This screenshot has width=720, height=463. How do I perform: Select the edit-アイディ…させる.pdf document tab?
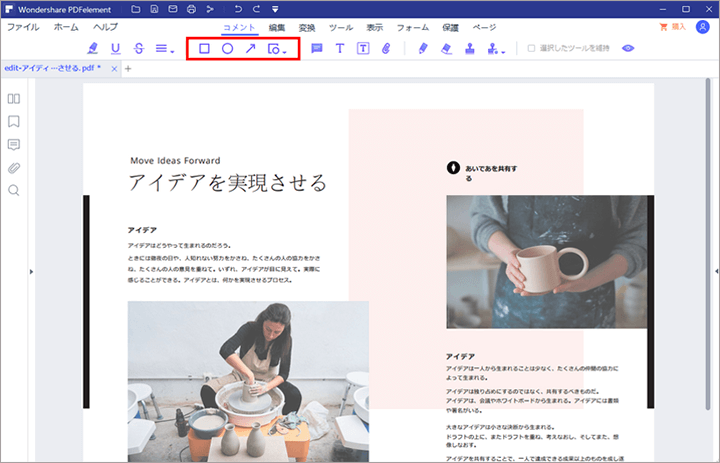[x=52, y=68]
